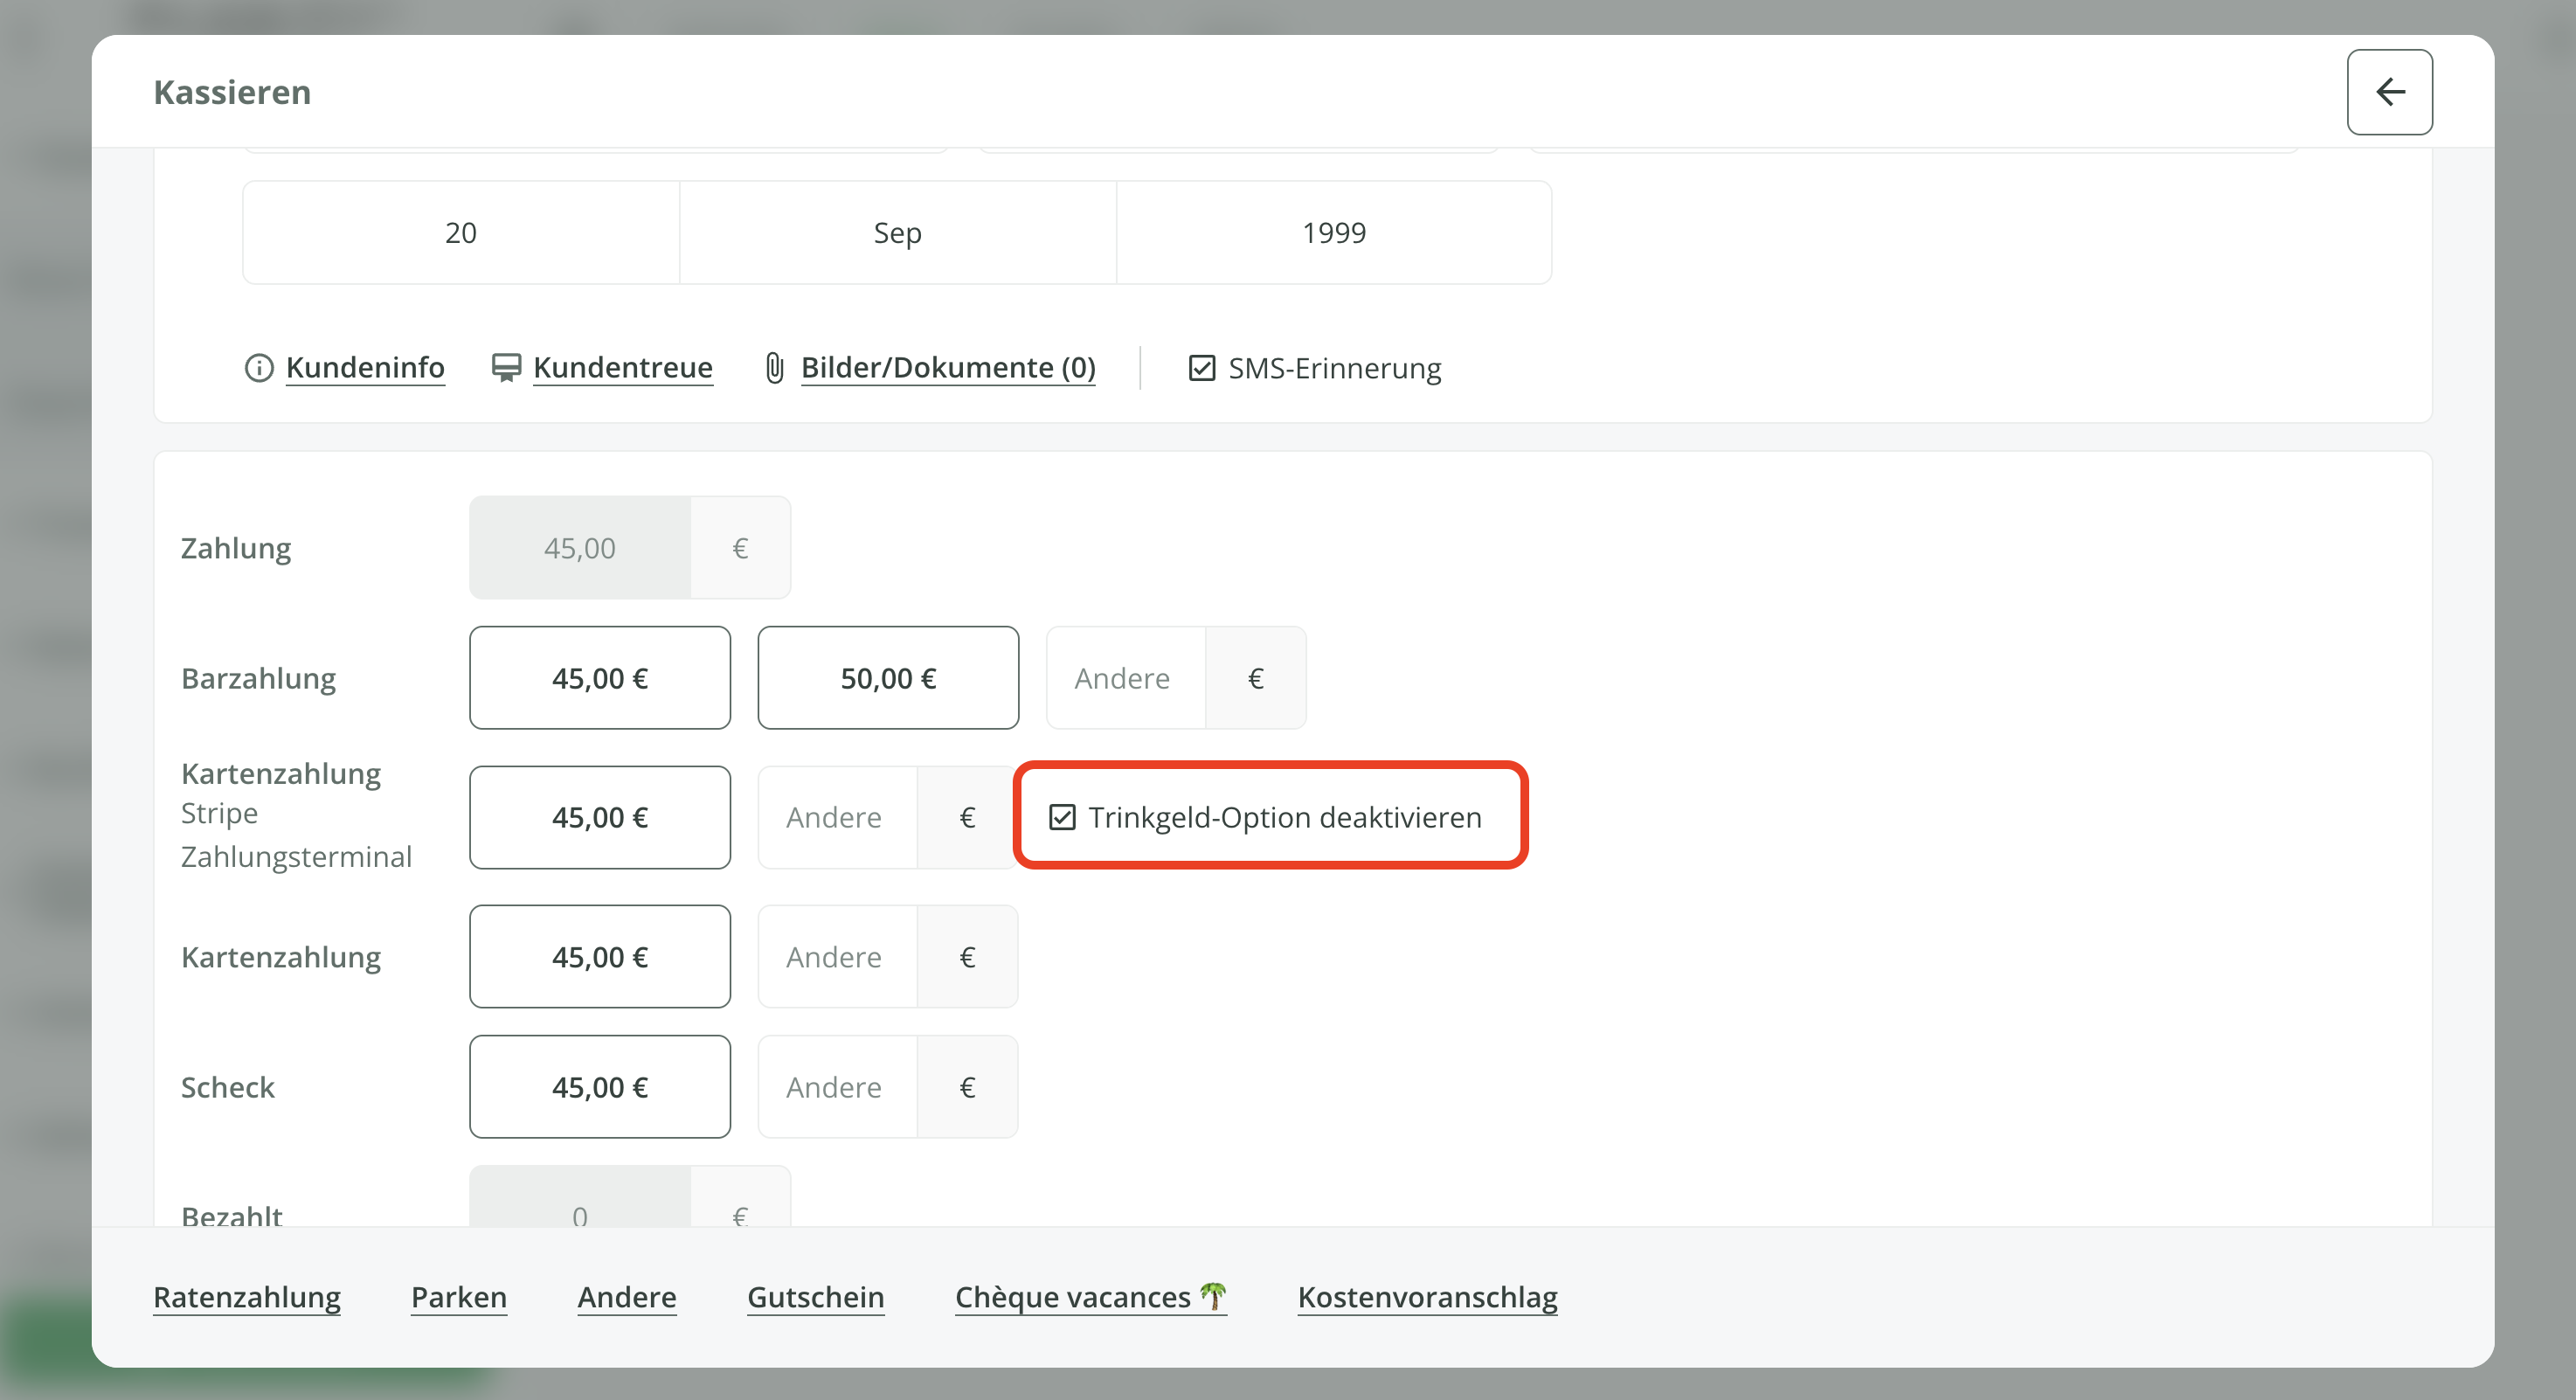Open the month selector showing Sep
Image resolution: width=2576 pixels, height=1400 pixels.
(x=897, y=233)
